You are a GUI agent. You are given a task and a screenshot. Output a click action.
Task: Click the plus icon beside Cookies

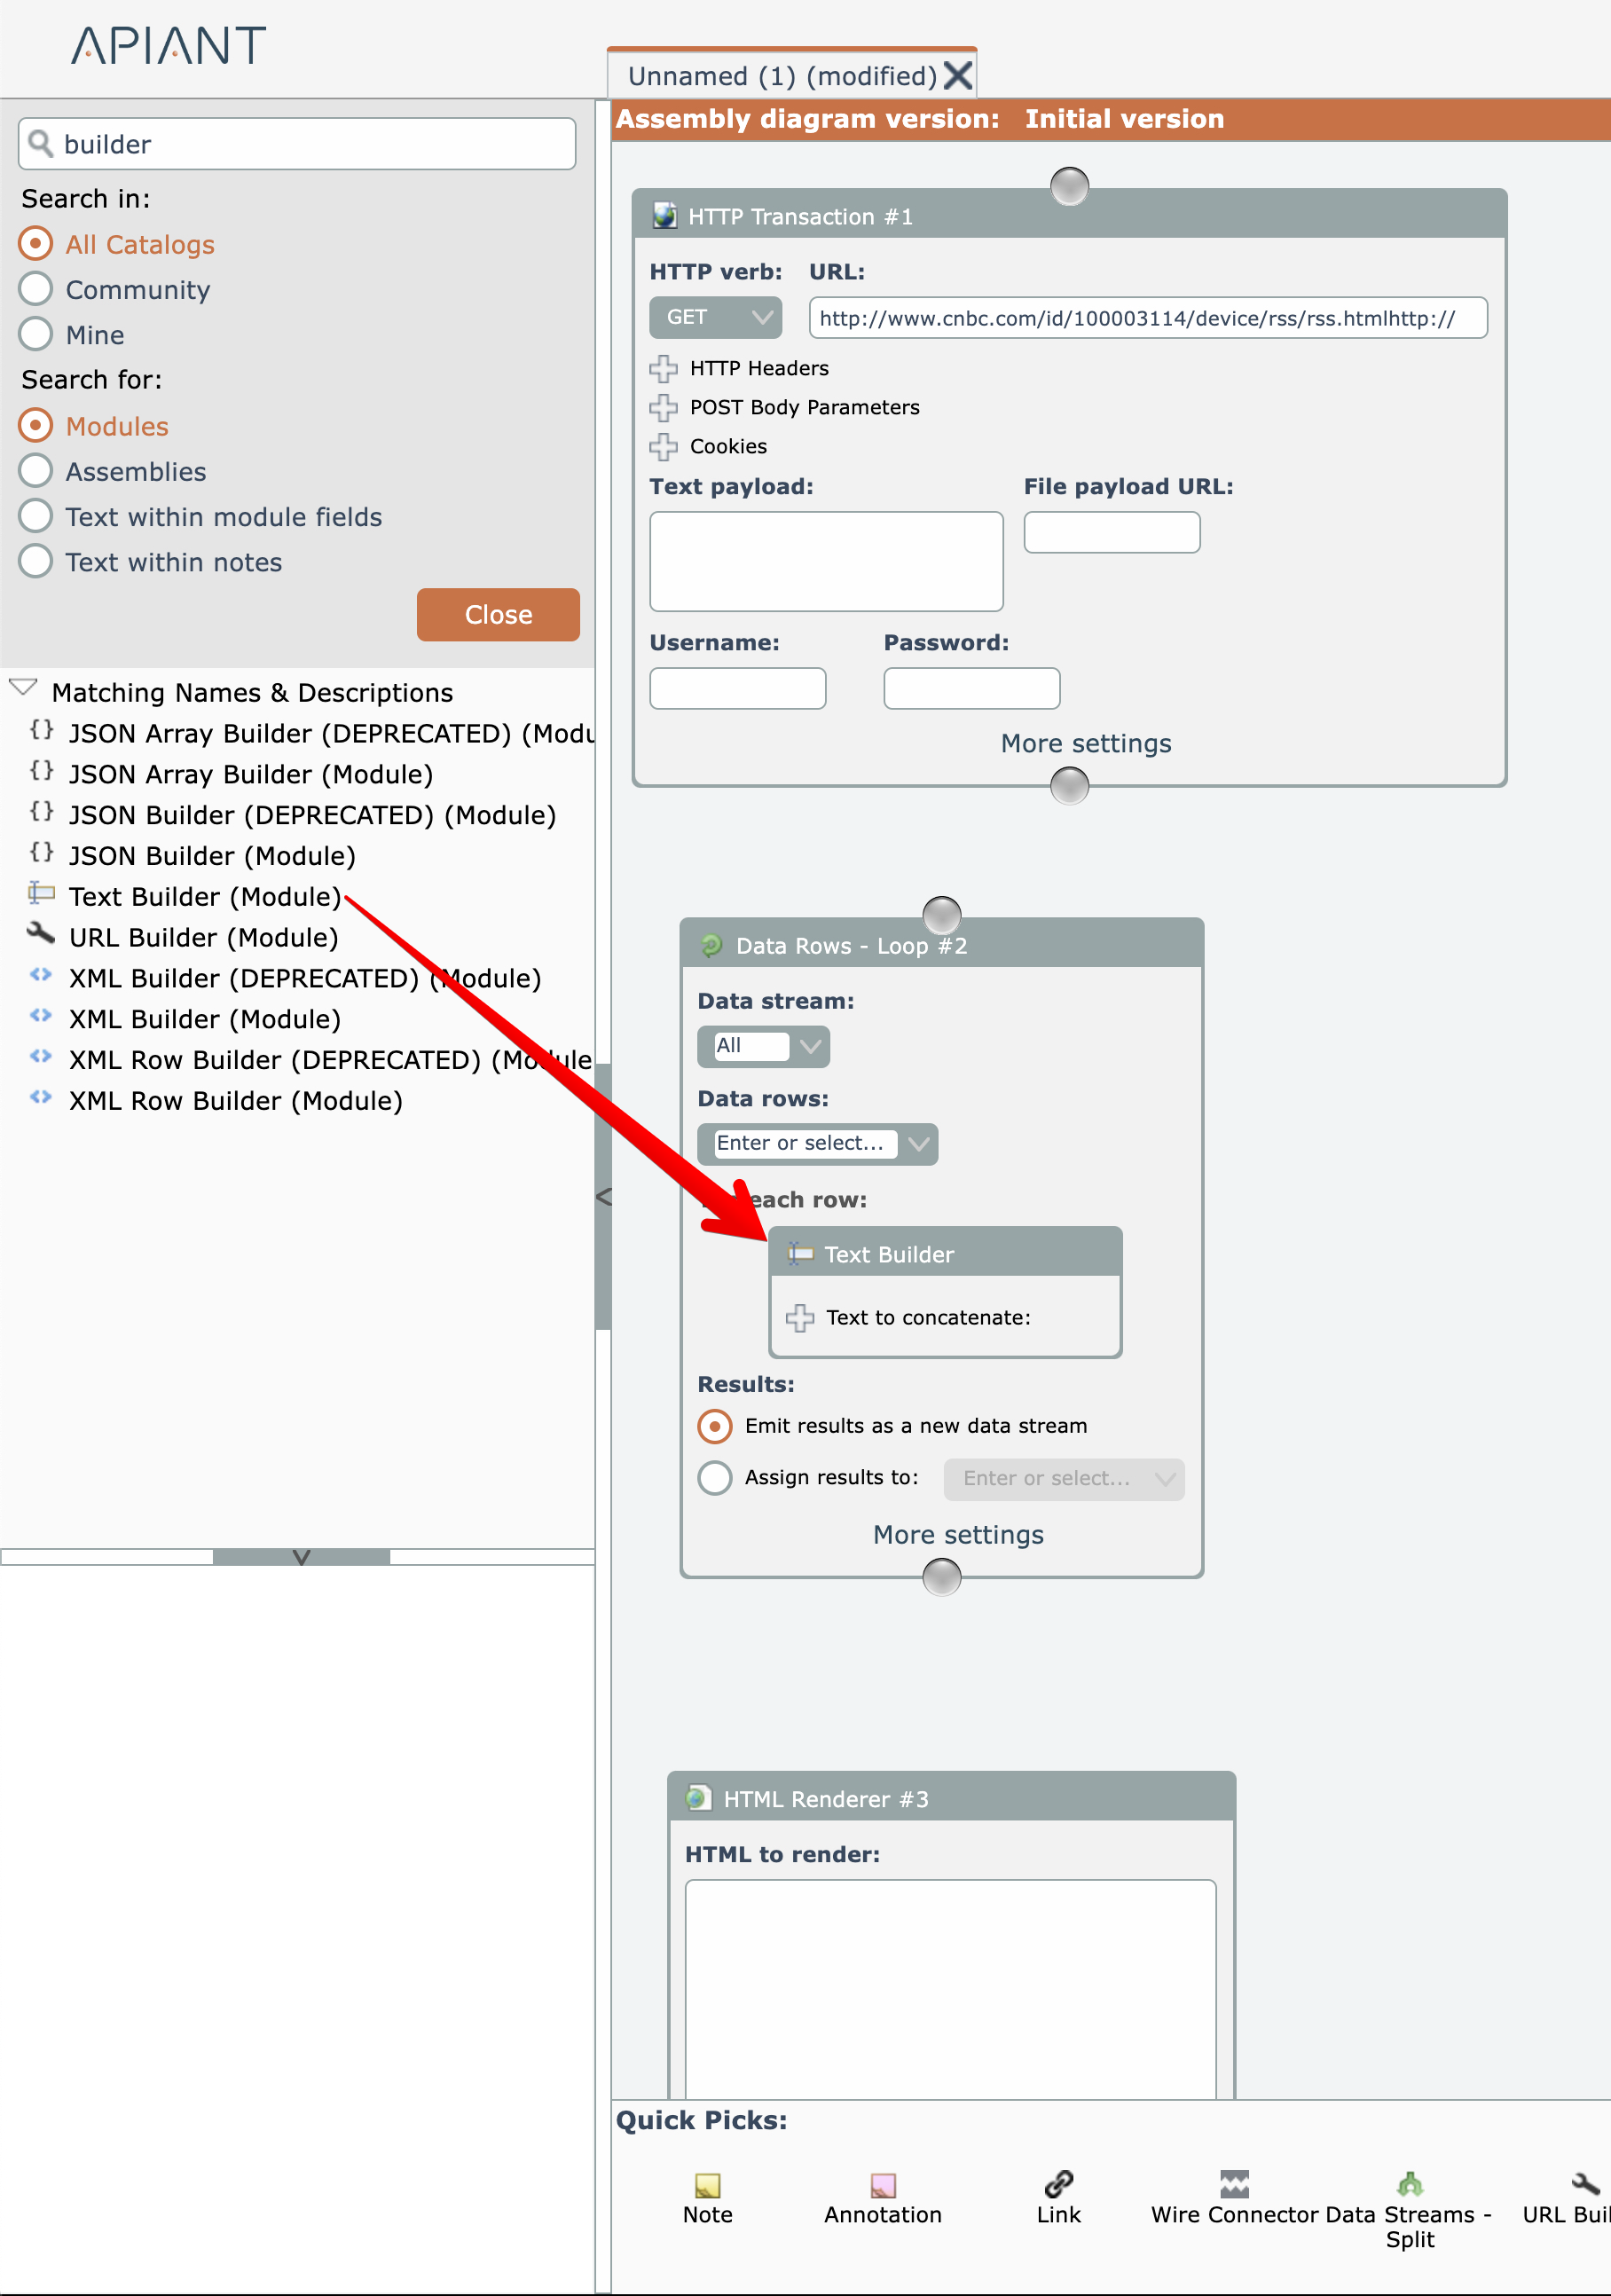(x=663, y=447)
